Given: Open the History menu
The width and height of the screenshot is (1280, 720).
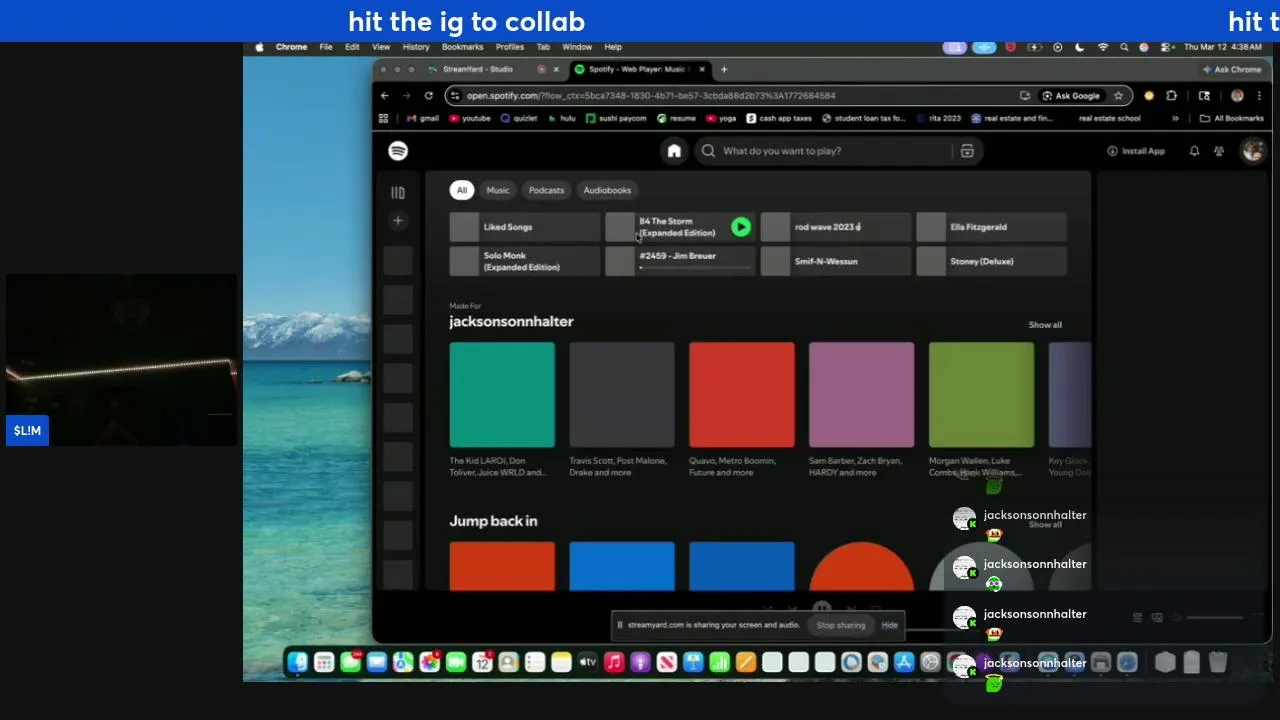Looking at the screenshot, I should 416,47.
